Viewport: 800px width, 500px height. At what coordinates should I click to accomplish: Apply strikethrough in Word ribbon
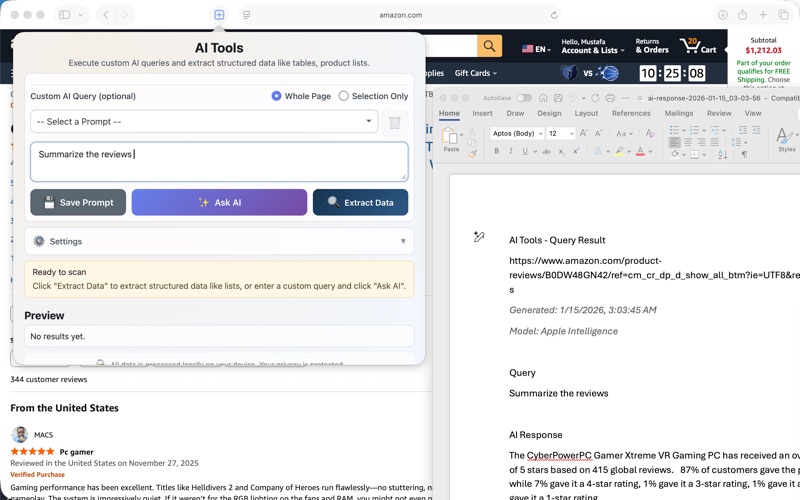click(x=546, y=151)
